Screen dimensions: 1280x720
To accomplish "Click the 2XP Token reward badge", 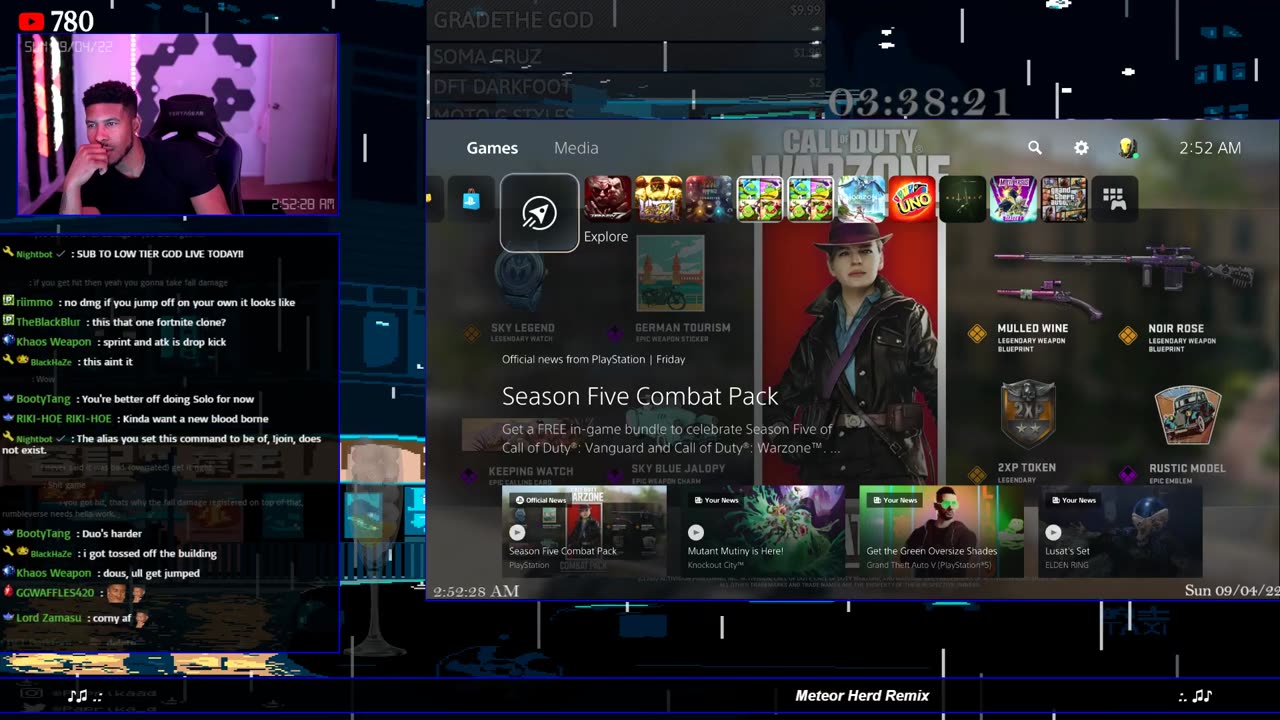I will [x=1029, y=413].
